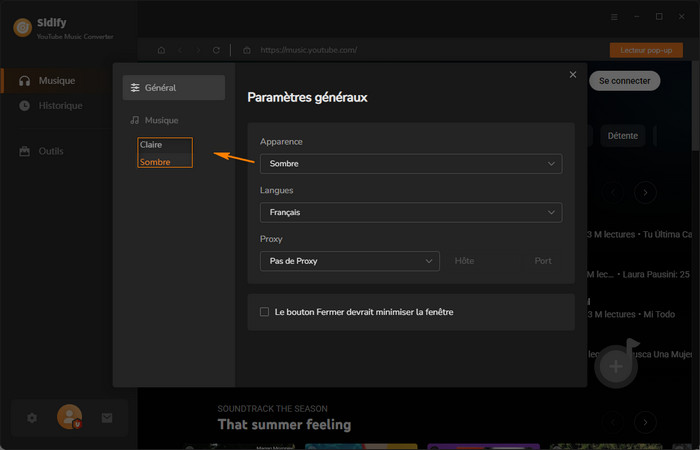Image resolution: width=700 pixels, height=450 pixels.
Task: Close the Paramètres généraux dialog
Action: 573,74
